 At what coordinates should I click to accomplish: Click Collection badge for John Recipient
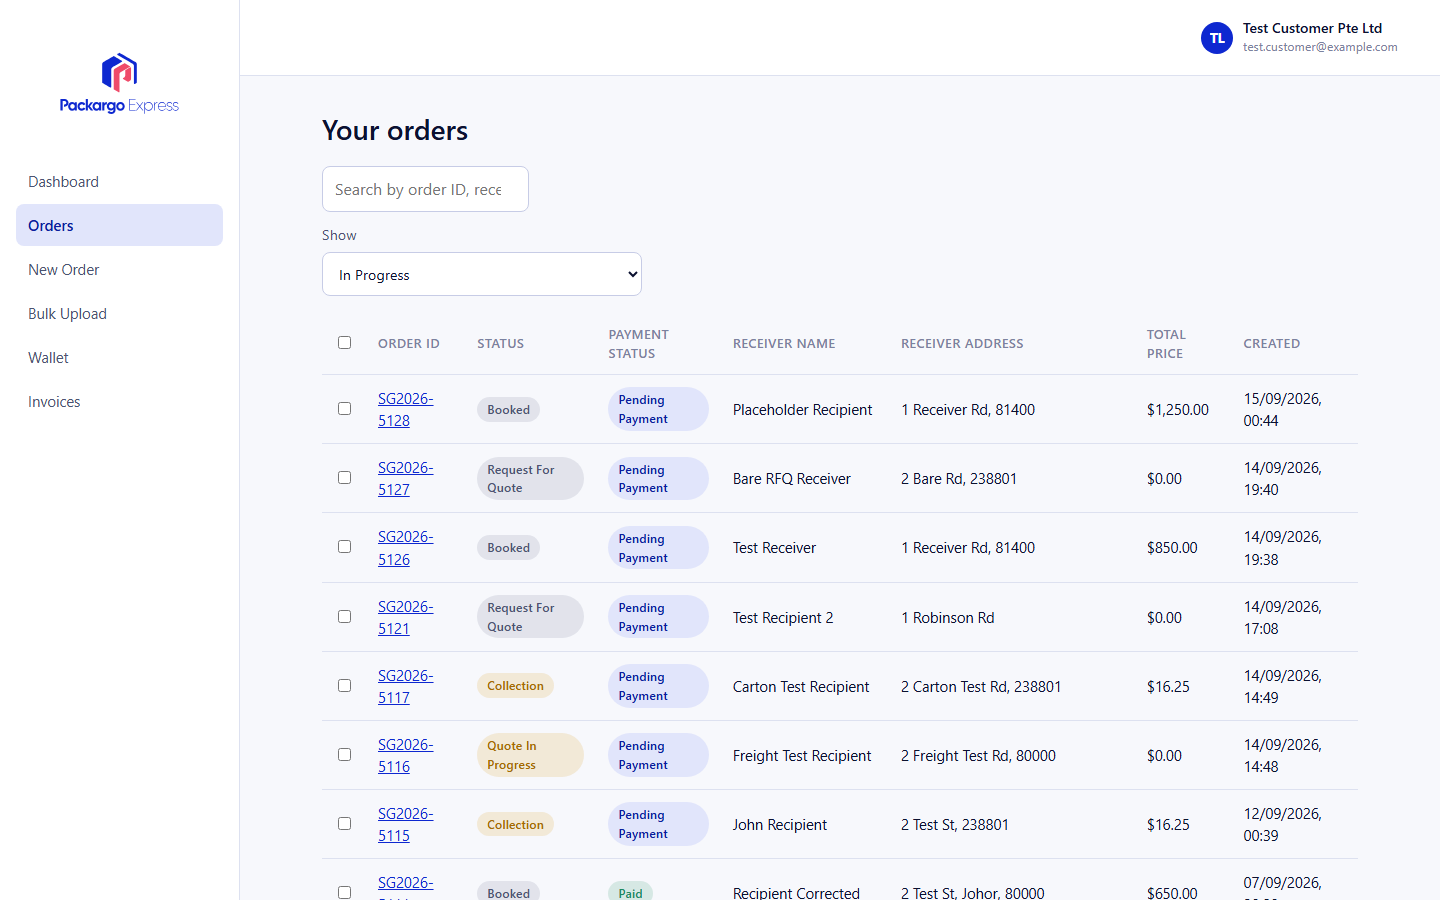(x=515, y=824)
